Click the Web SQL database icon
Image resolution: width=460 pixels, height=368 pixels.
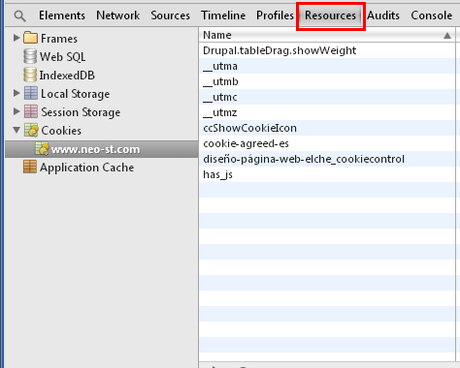tap(30, 56)
